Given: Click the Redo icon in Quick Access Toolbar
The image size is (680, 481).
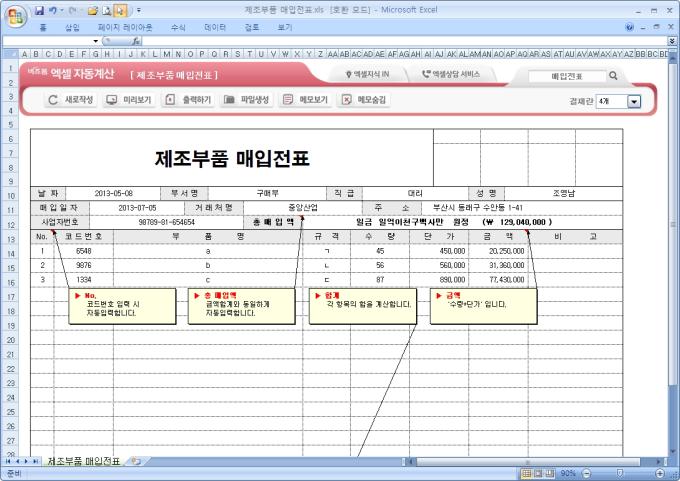Looking at the screenshot, I should coord(72,10).
